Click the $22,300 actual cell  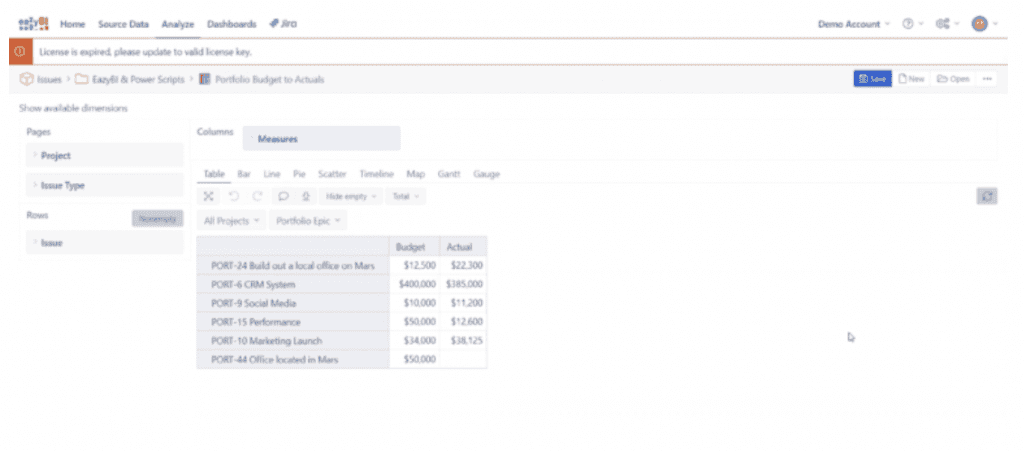463,266
